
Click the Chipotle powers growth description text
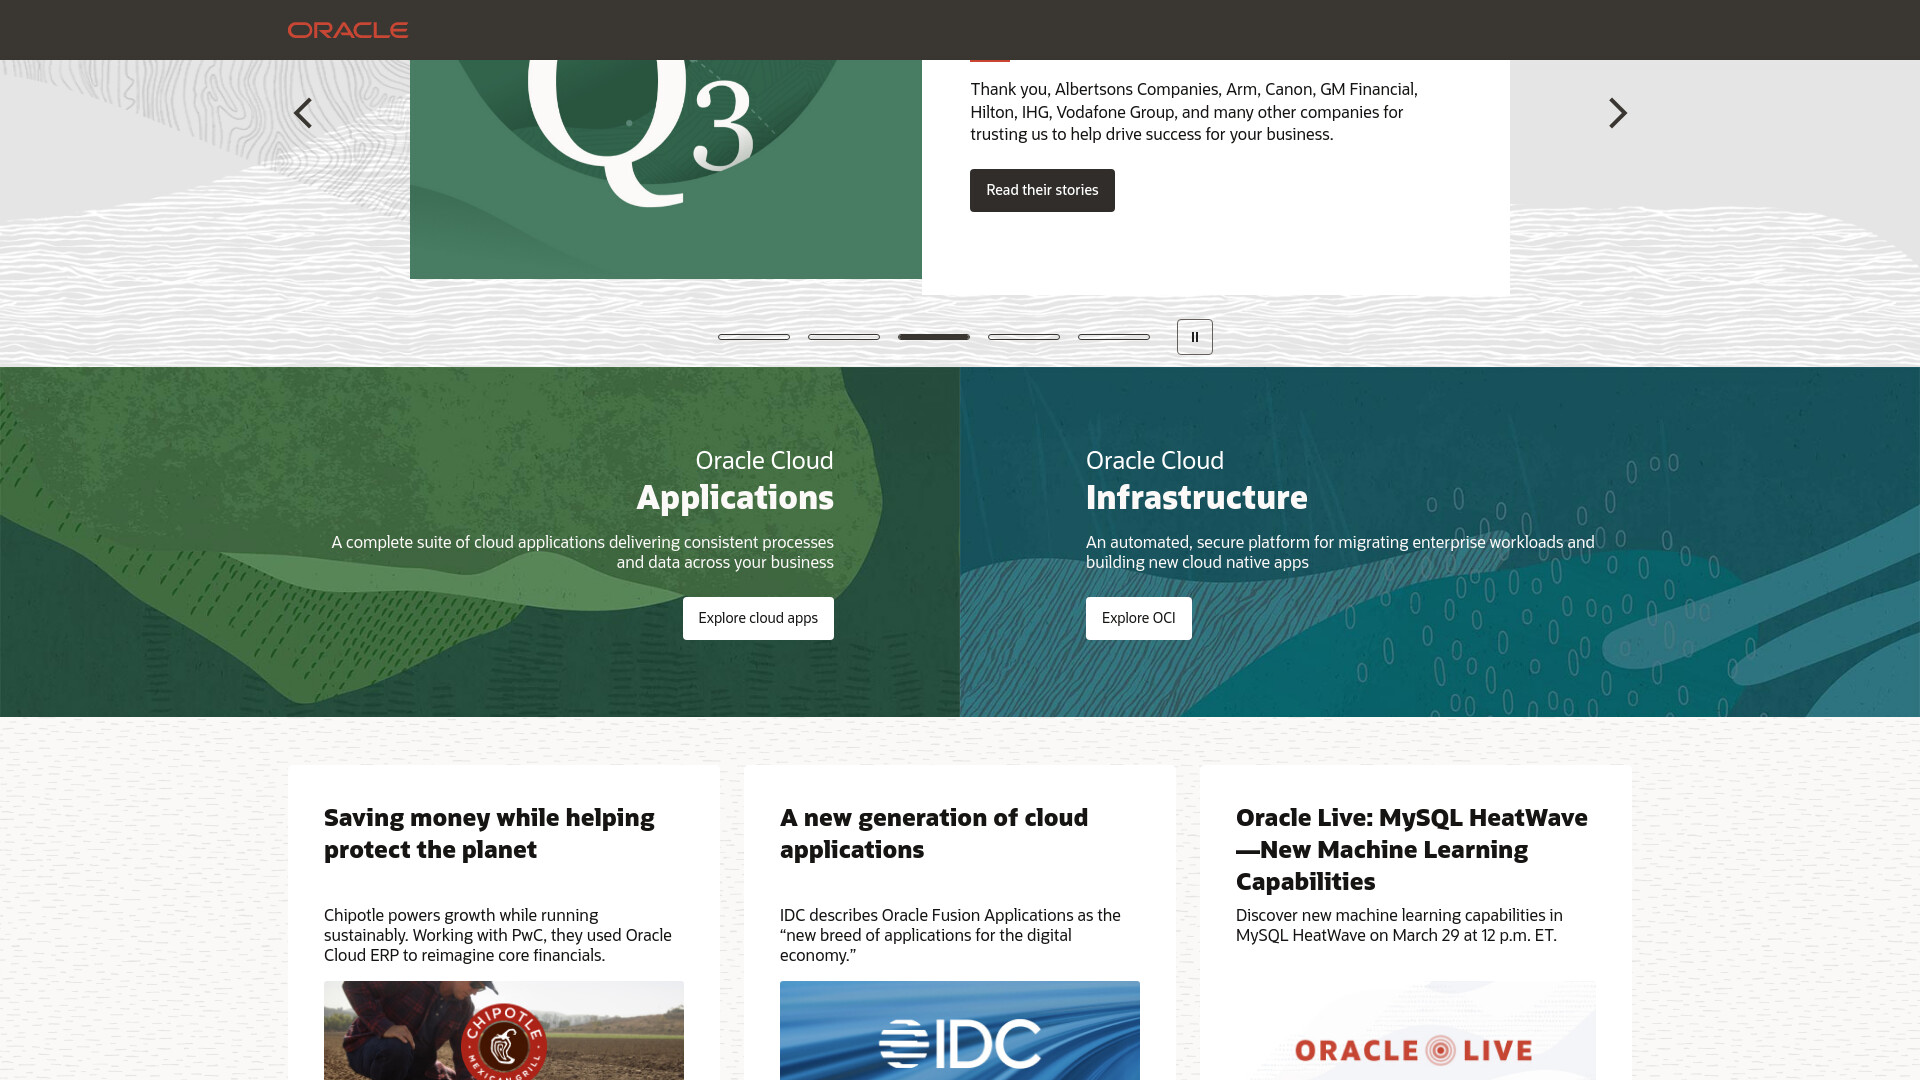point(498,935)
